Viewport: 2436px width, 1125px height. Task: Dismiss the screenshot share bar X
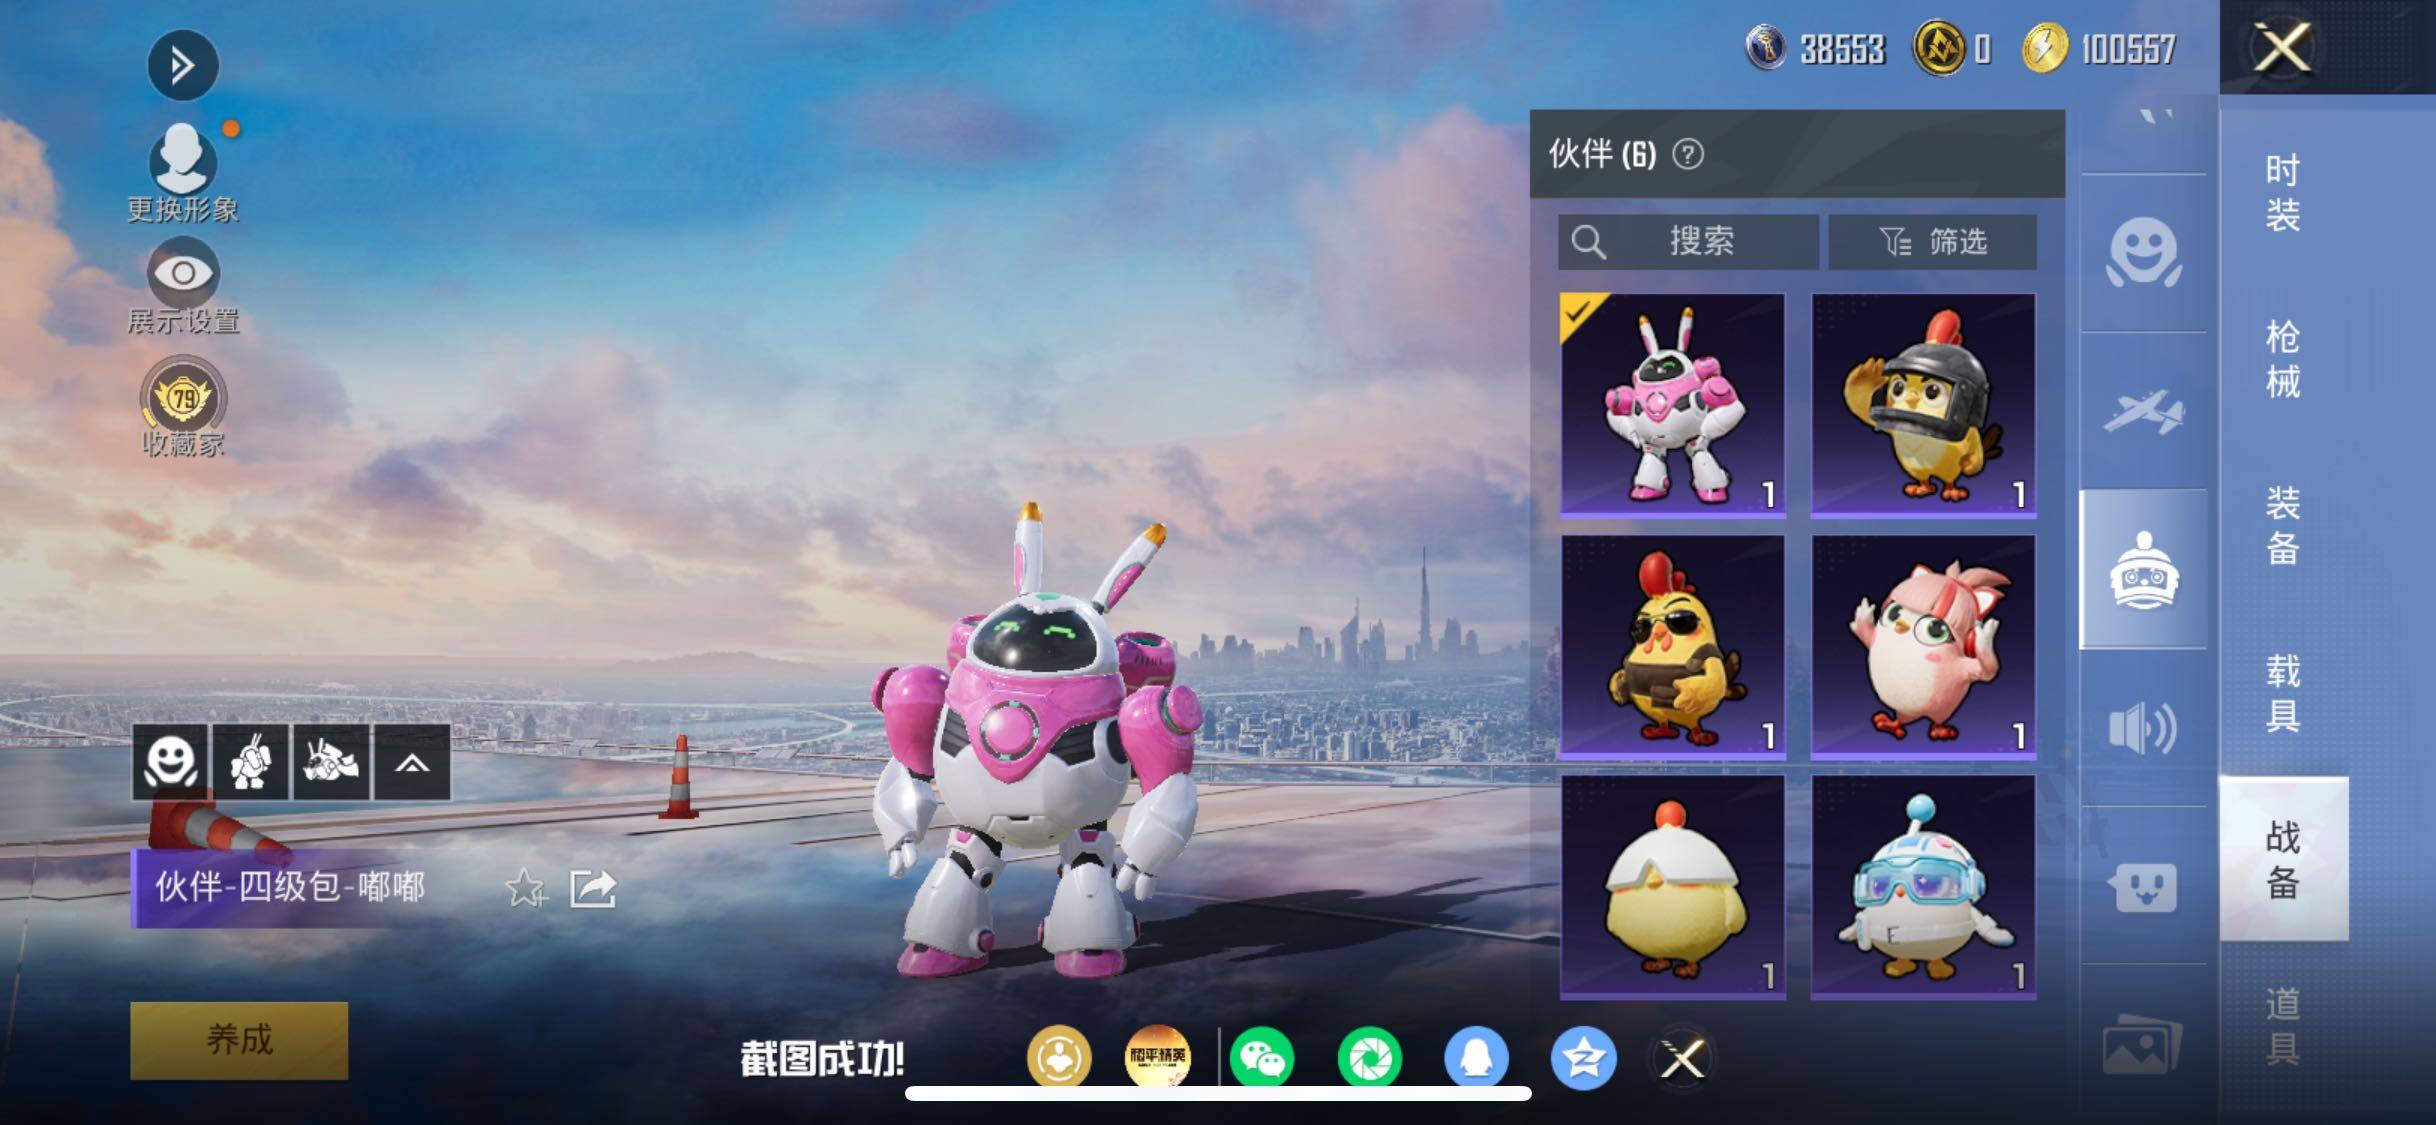(1681, 1058)
